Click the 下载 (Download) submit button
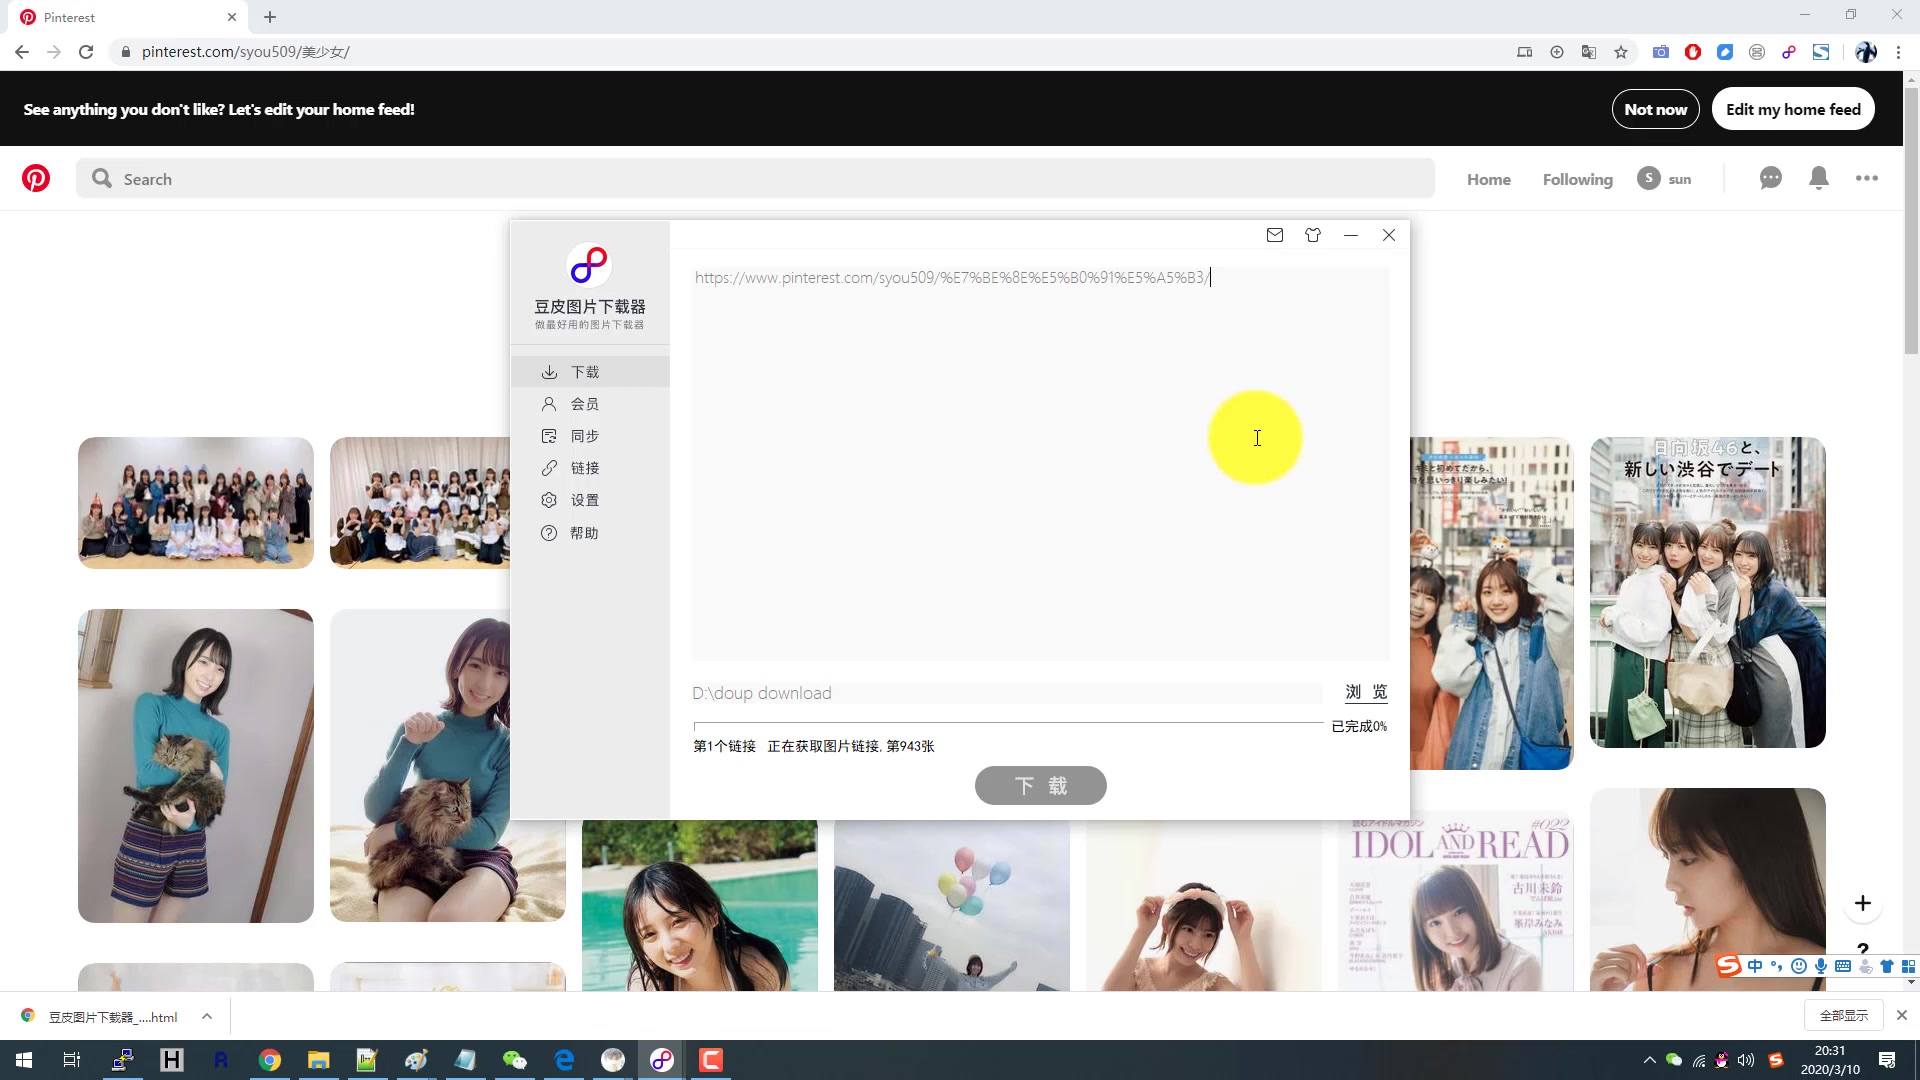This screenshot has height=1080, width=1920. click(1042, 786)
